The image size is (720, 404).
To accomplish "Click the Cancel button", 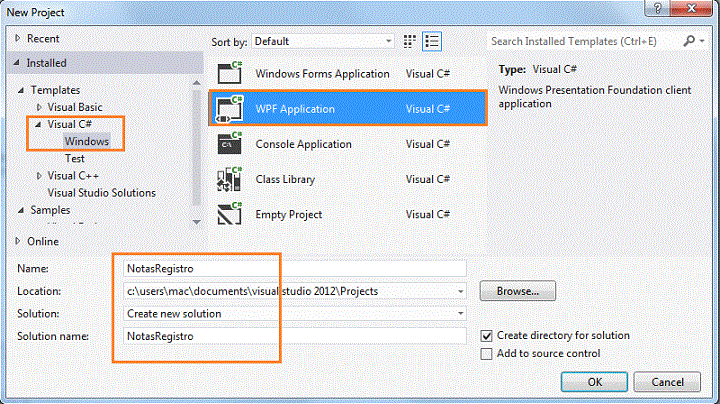I will (667, 382).
